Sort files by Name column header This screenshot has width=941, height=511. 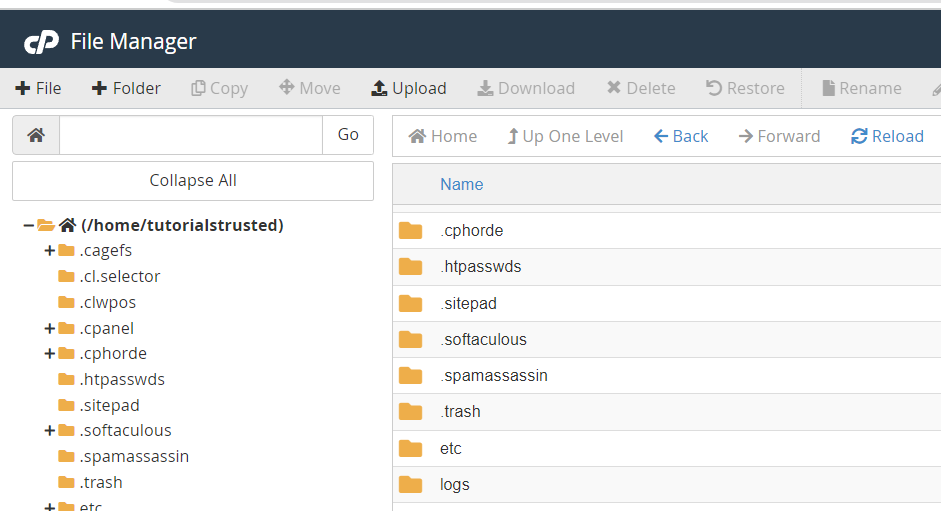point(461,184)
